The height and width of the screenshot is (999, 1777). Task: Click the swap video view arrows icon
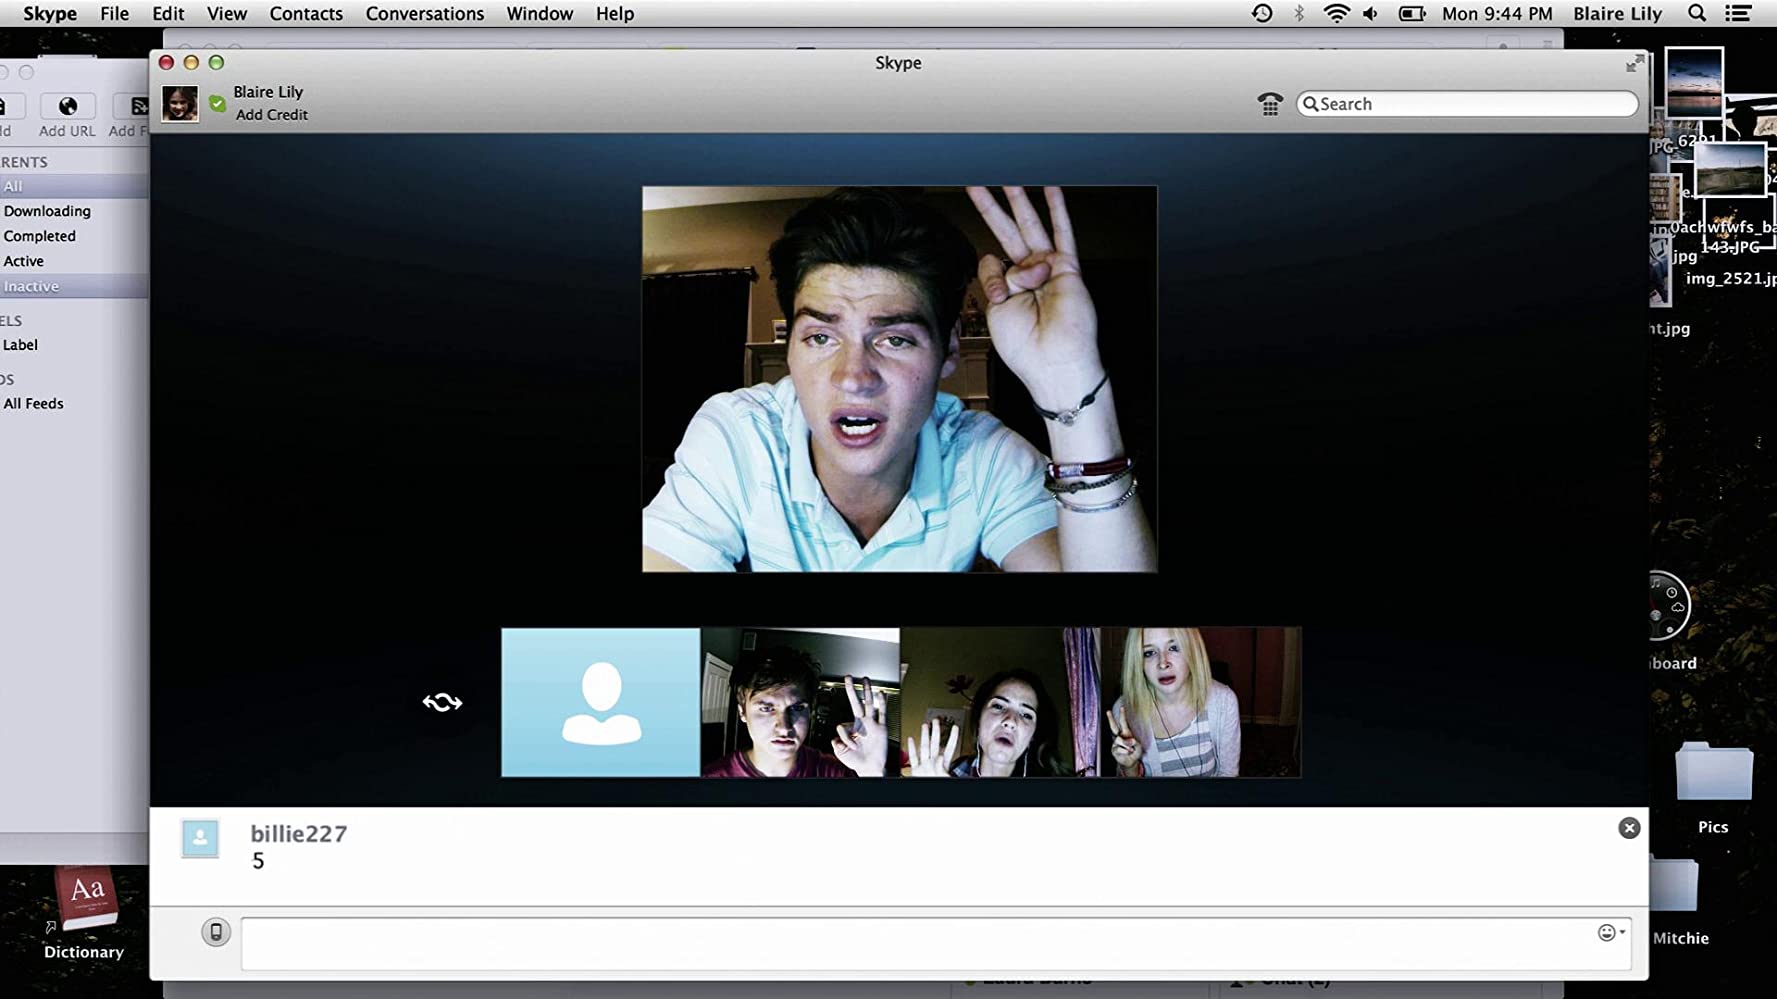click(442, 702)
